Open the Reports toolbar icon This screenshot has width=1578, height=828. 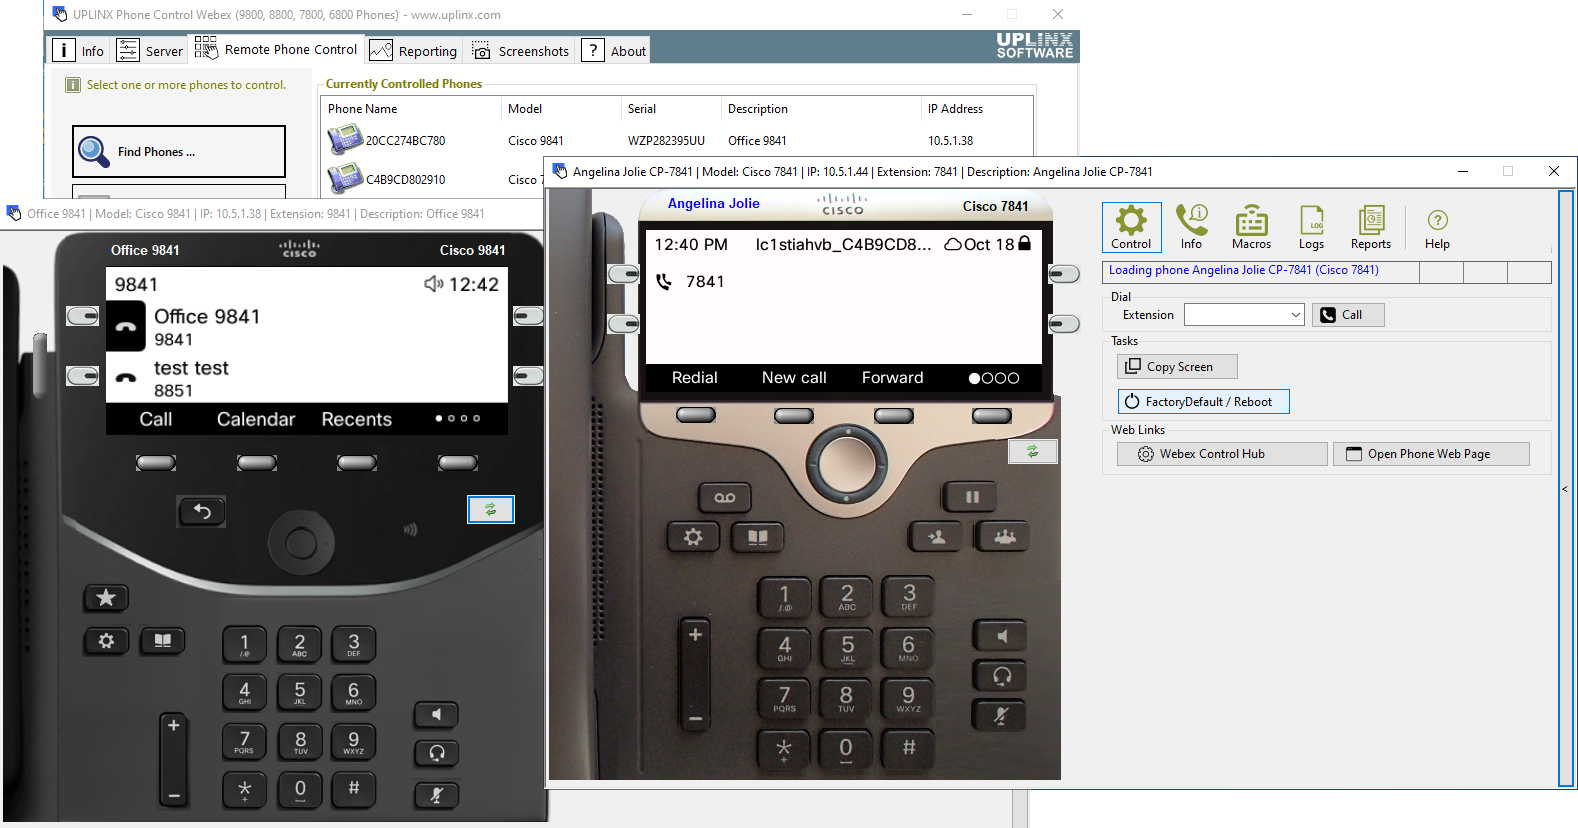(x=1371, y=227)
